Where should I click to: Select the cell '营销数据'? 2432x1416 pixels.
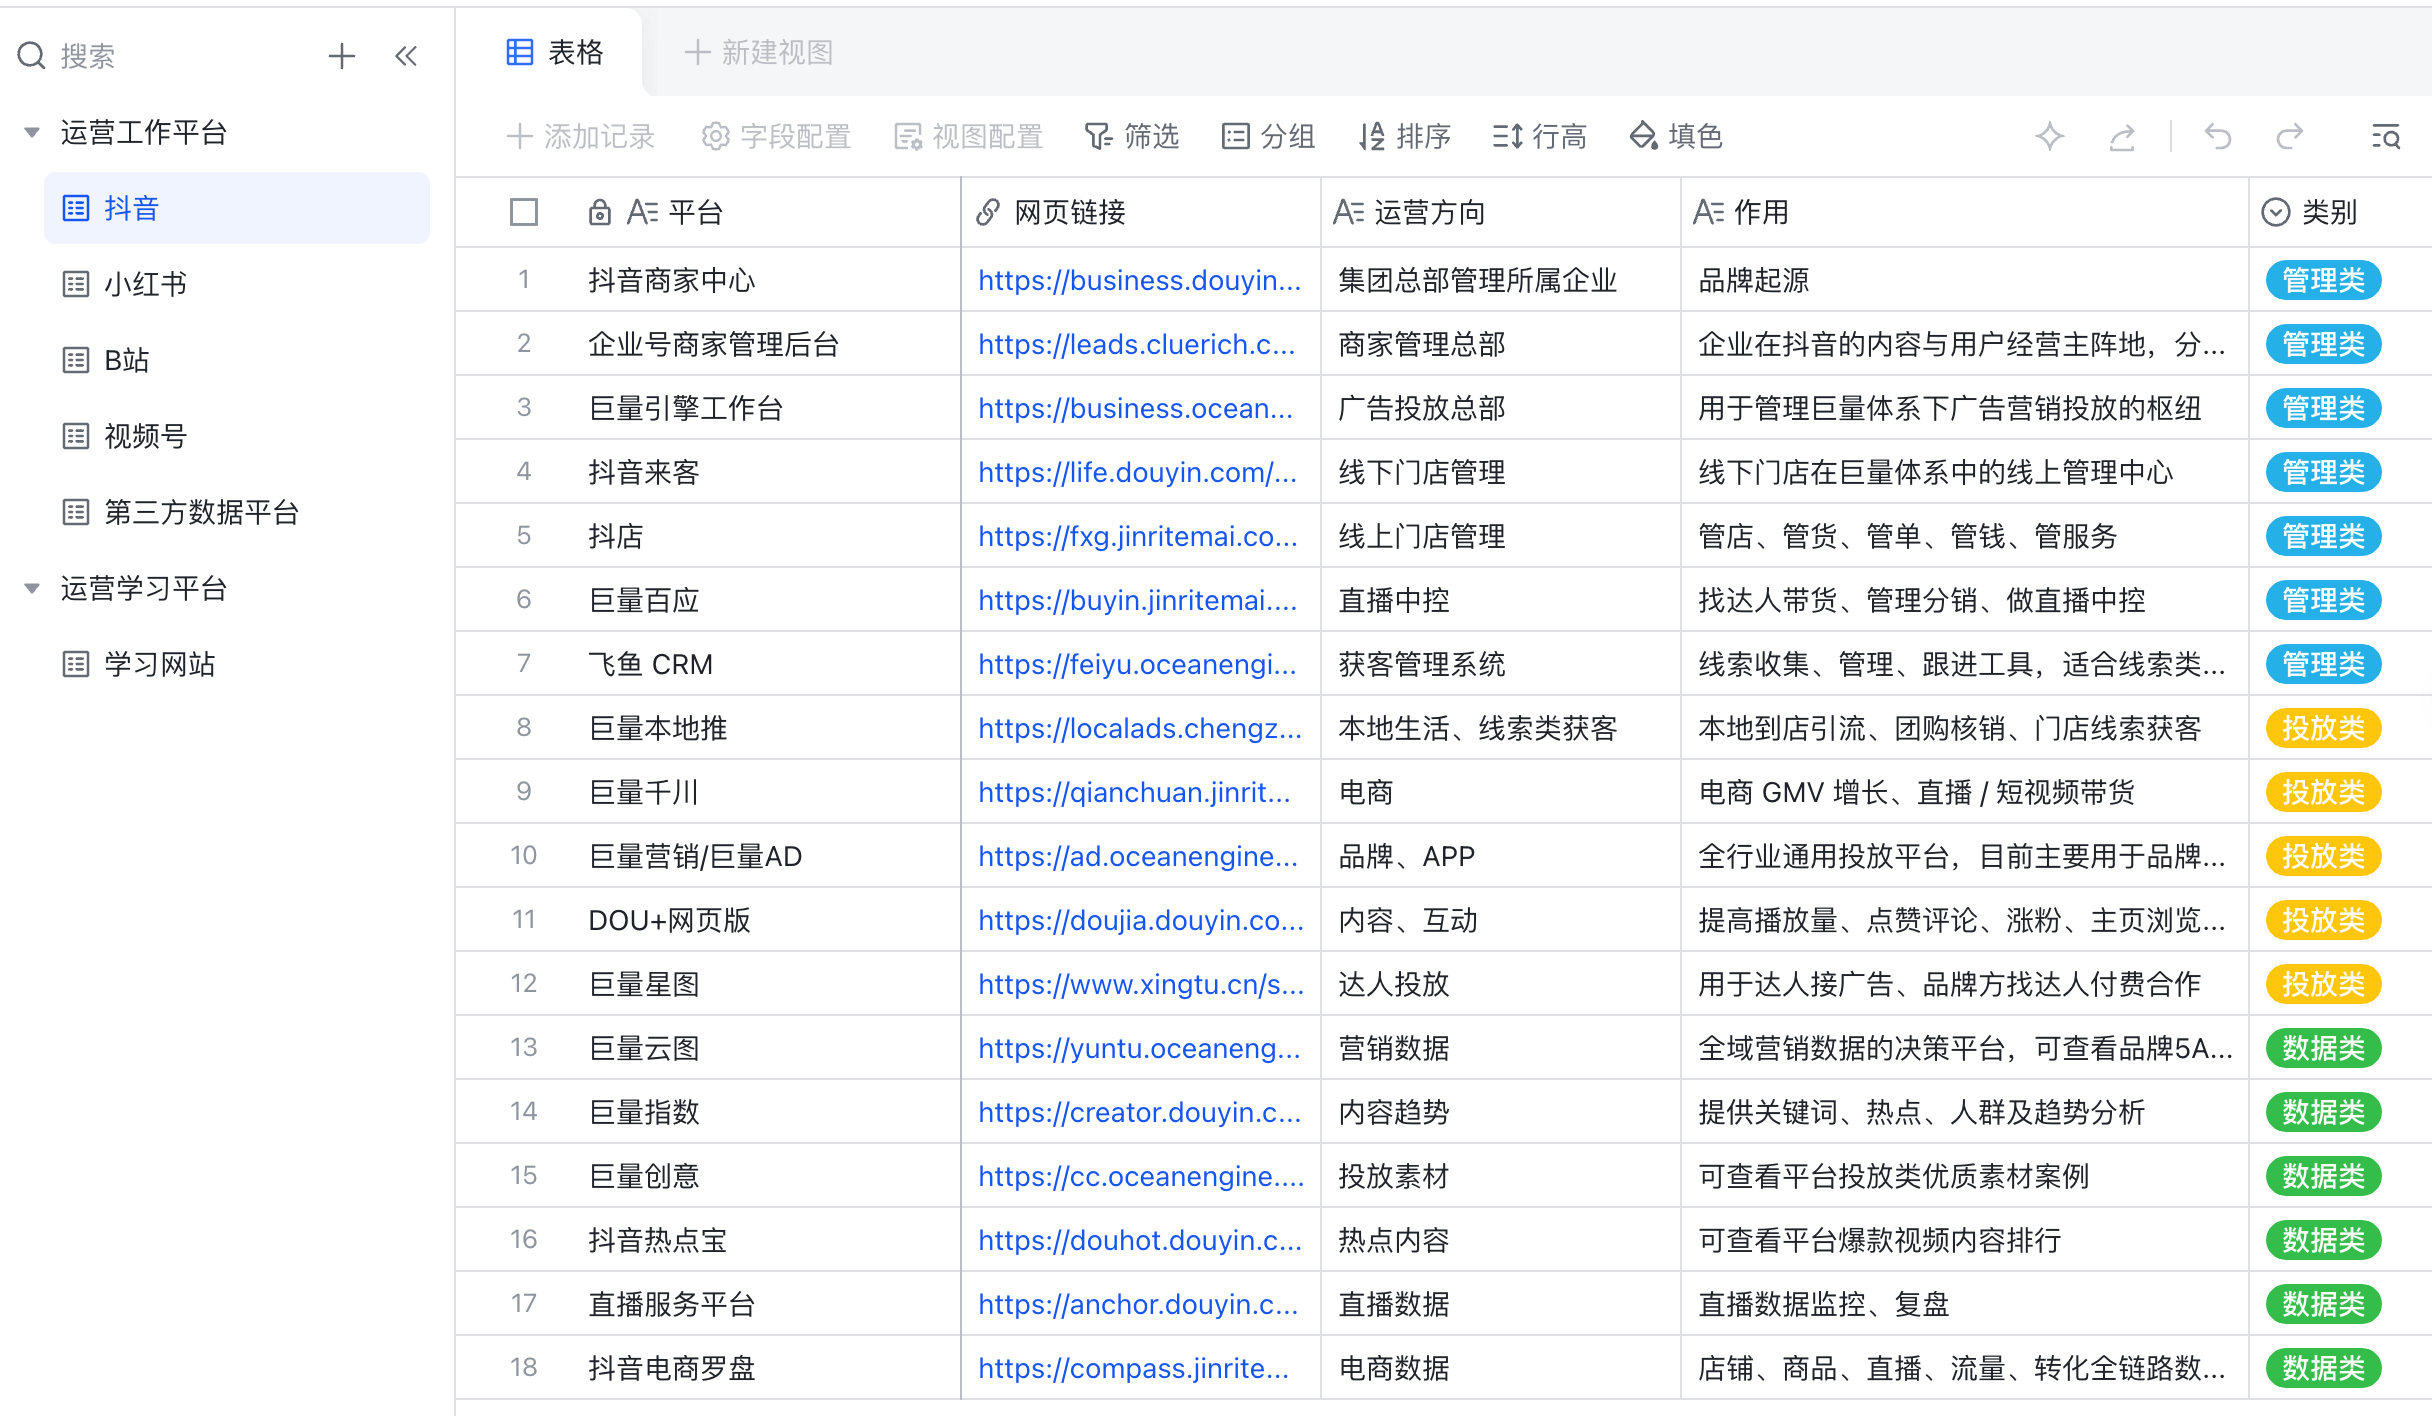point(1501,1048)
